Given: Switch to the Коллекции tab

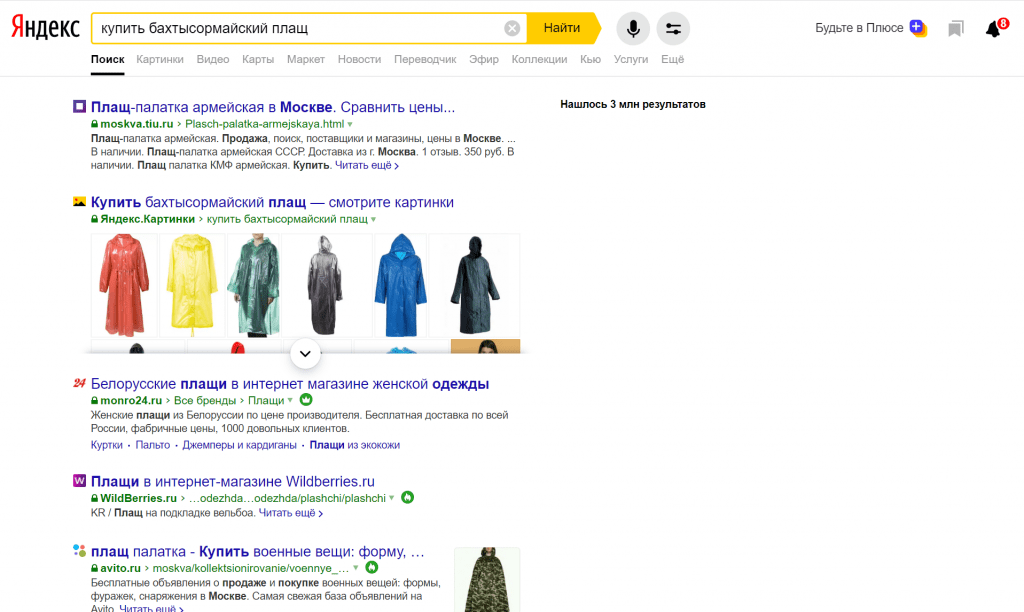Looking at the screenshot, I should [x=539, y=59].
